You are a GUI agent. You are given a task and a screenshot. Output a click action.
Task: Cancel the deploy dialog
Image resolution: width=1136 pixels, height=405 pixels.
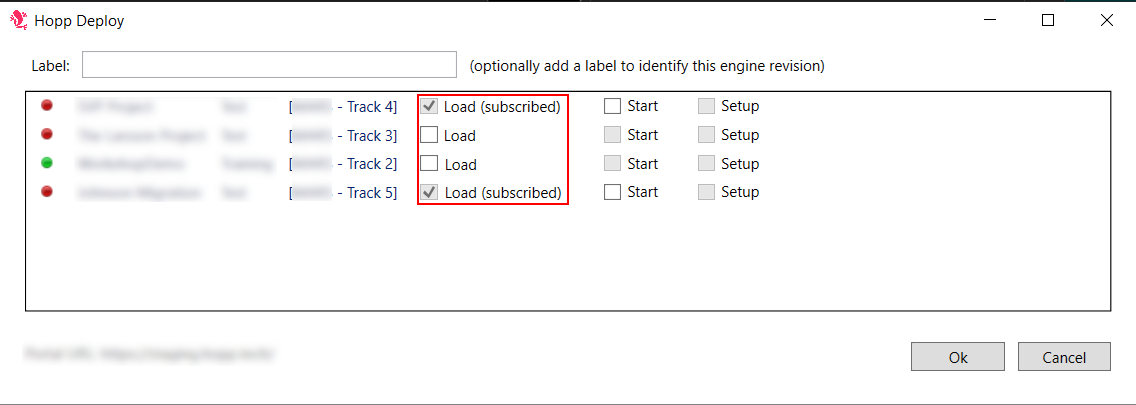click(x=1064, y=357)
